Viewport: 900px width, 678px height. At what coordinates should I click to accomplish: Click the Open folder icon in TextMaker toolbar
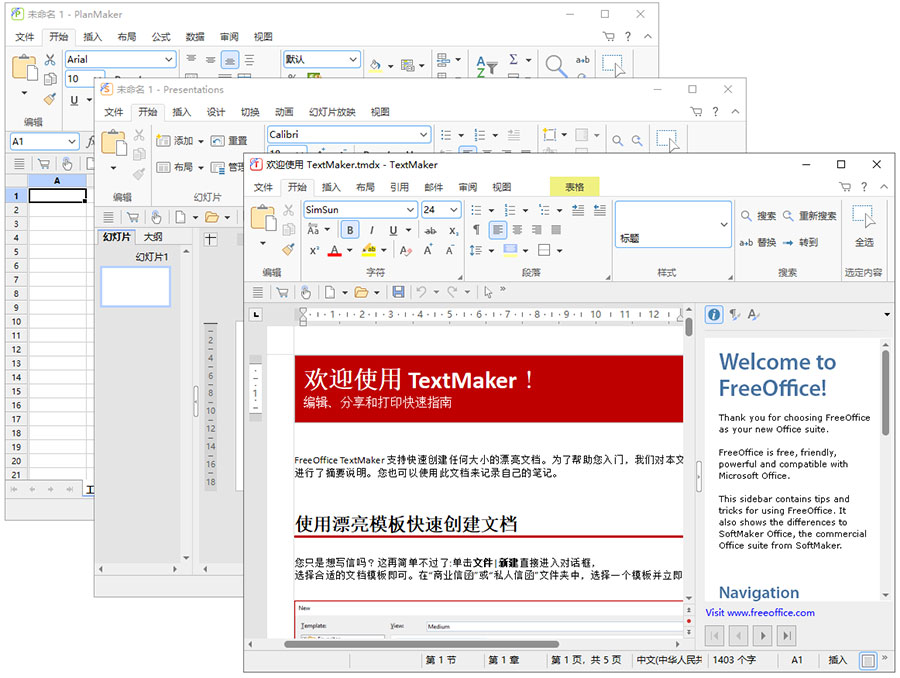tap(361, 292)
